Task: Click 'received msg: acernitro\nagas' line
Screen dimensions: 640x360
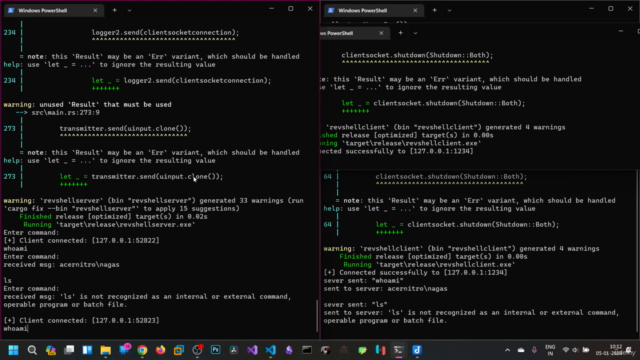Action: (61, 264)
